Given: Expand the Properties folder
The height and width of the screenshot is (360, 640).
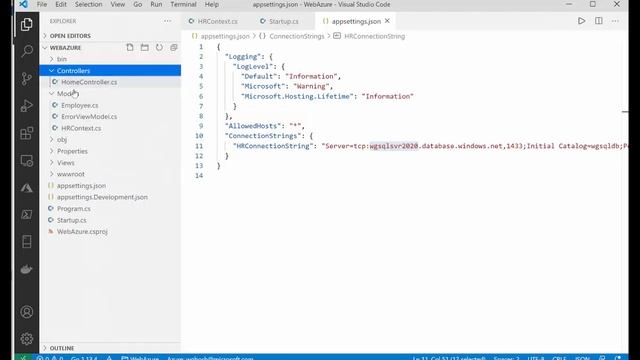Looking at the screenshot, I should [x=72, y=151].
